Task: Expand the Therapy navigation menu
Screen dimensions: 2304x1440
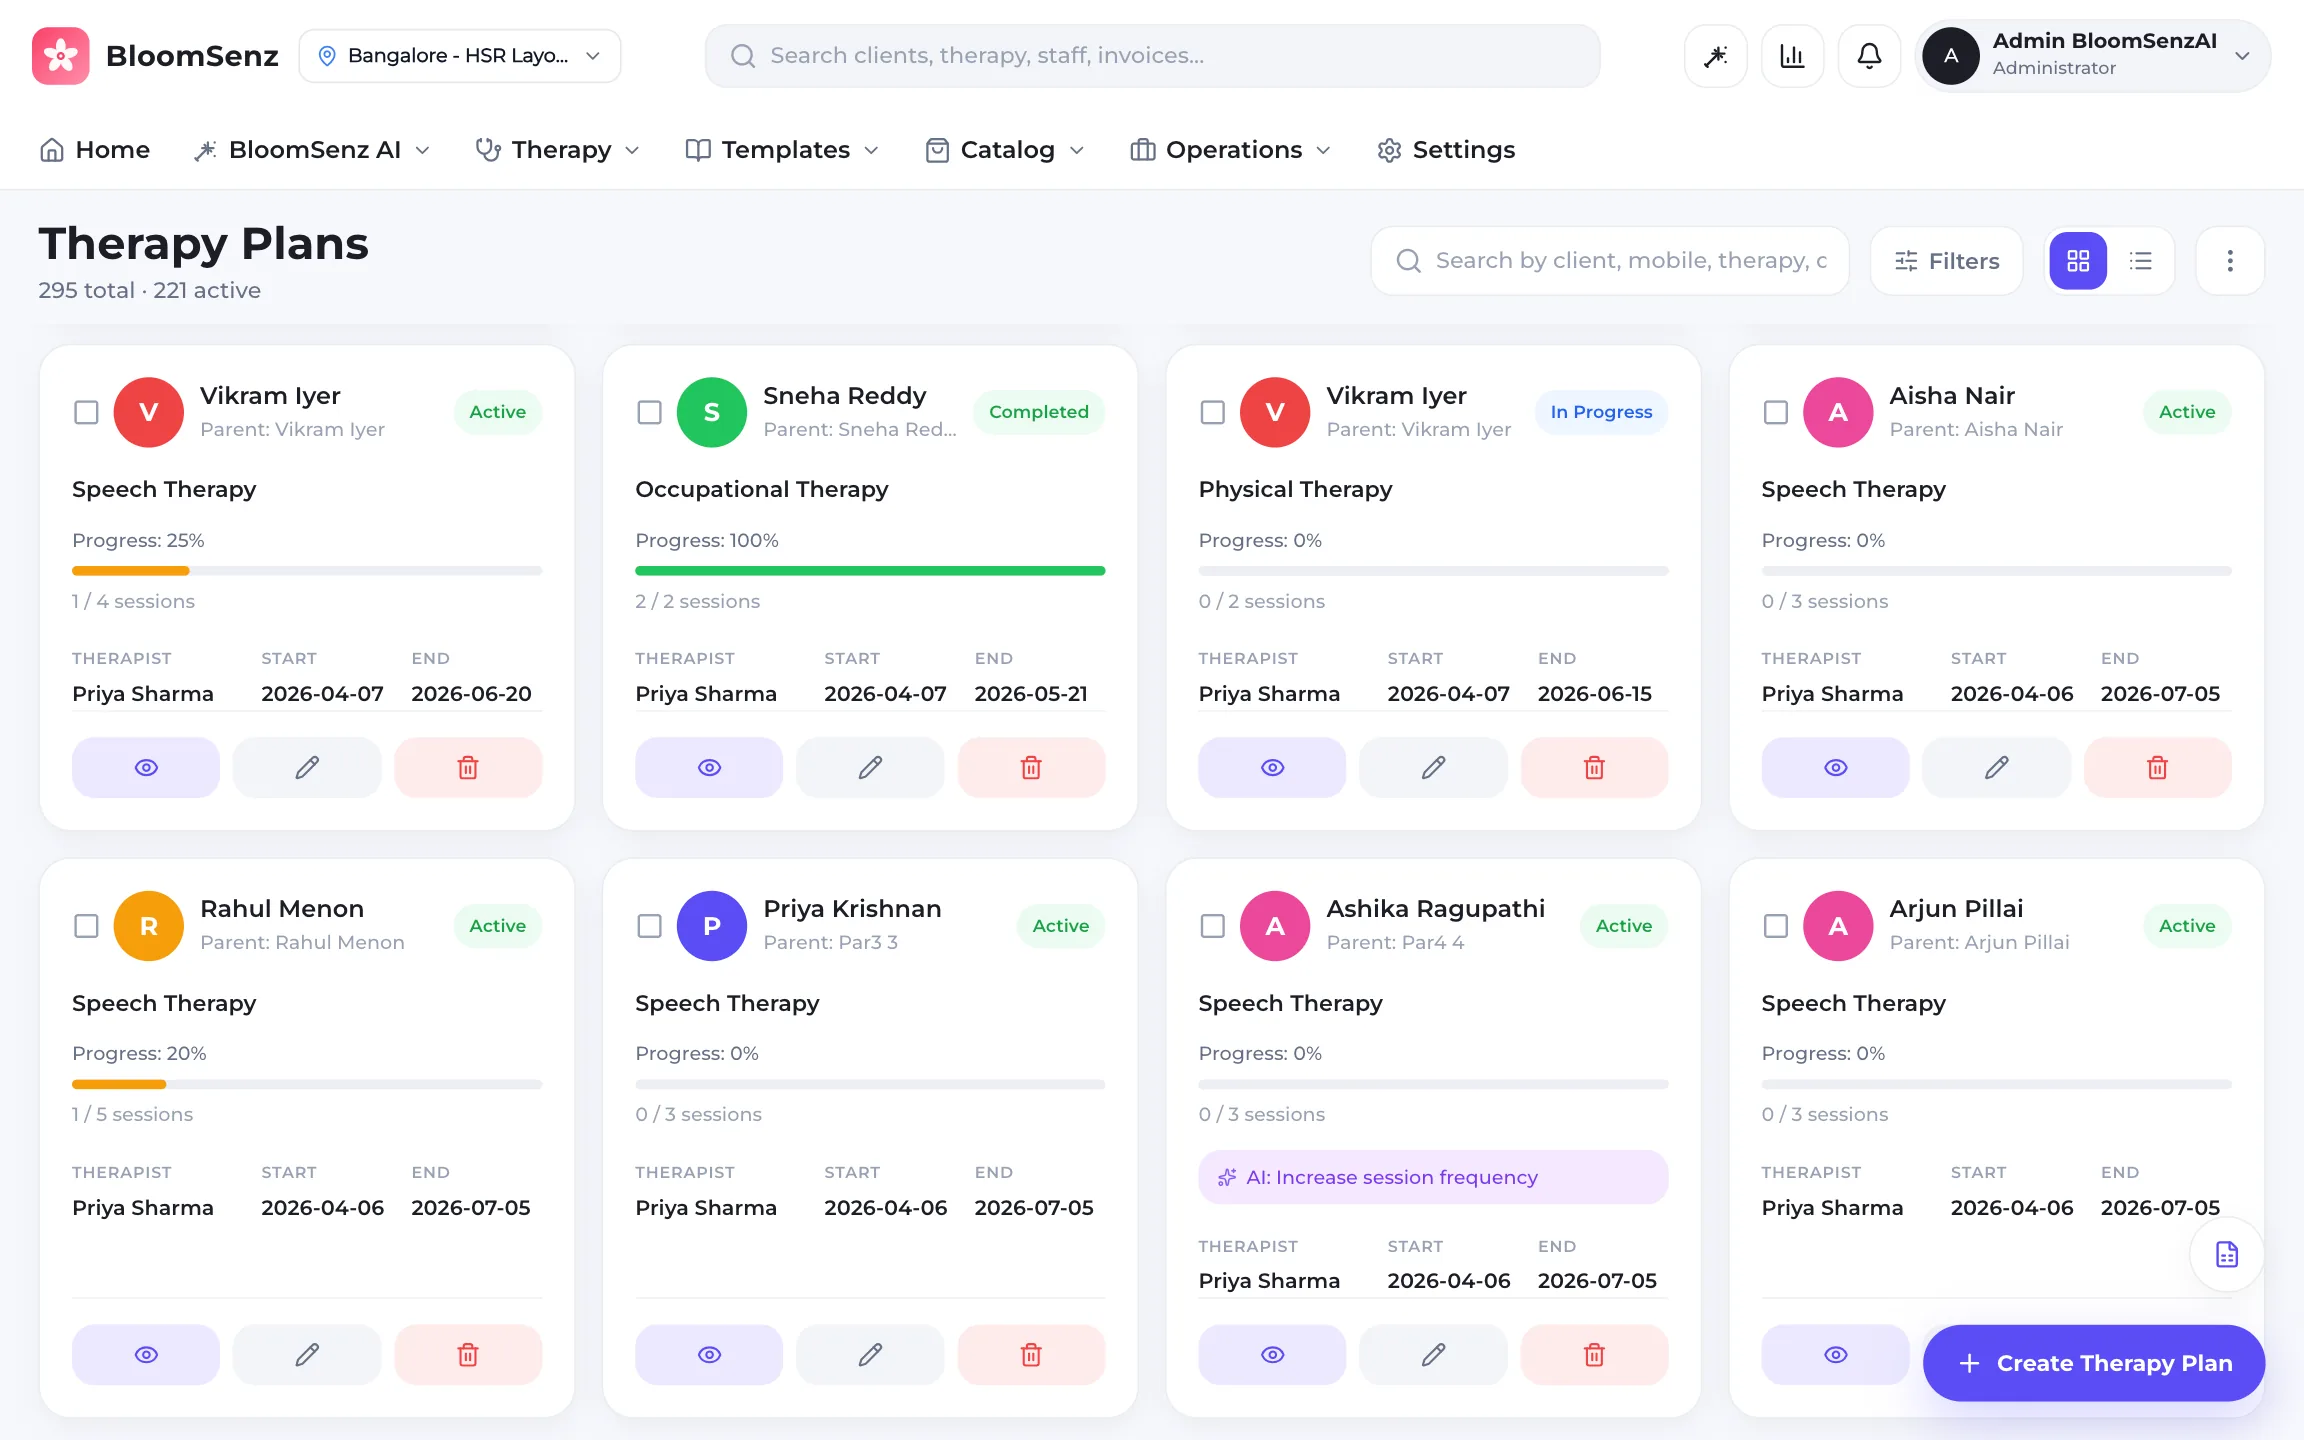Action: pyautogui.click(x=558, y=150)
